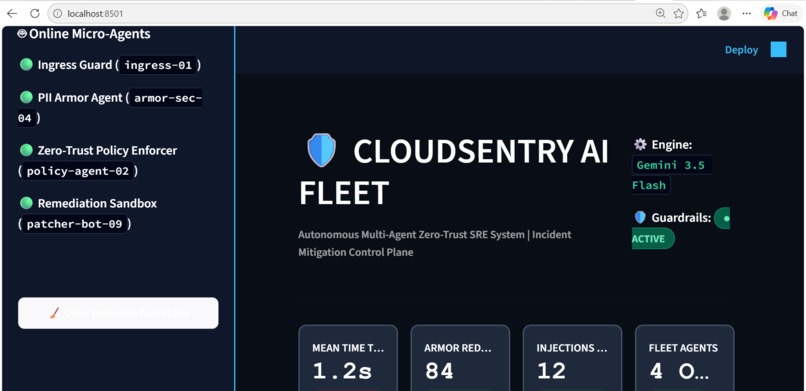Viewport: 806px width, 391px height.
Task: Select the patcher-bot-09 code tag
Action: pos(75,224)
